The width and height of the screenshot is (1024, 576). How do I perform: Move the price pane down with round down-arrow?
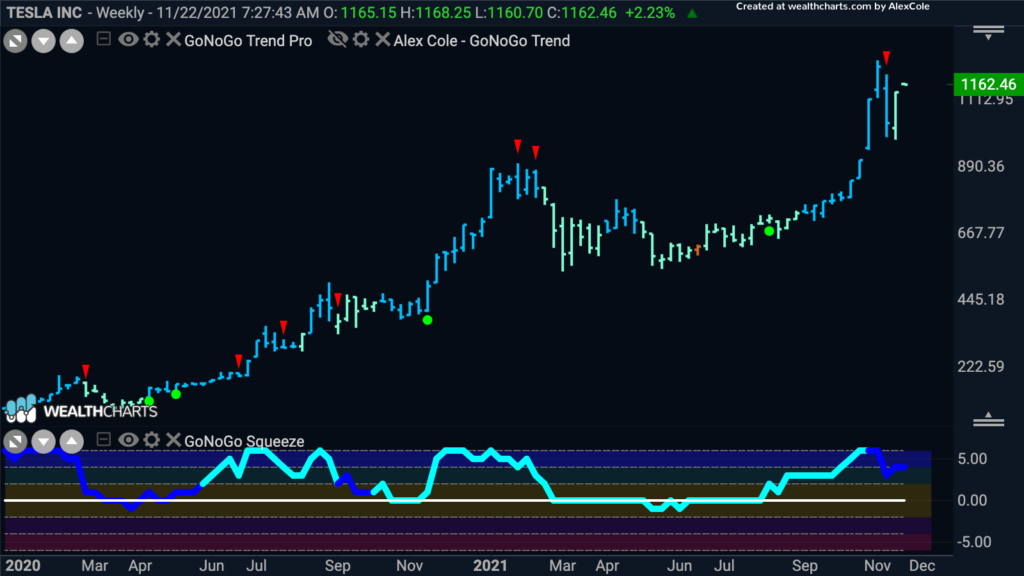43,41
